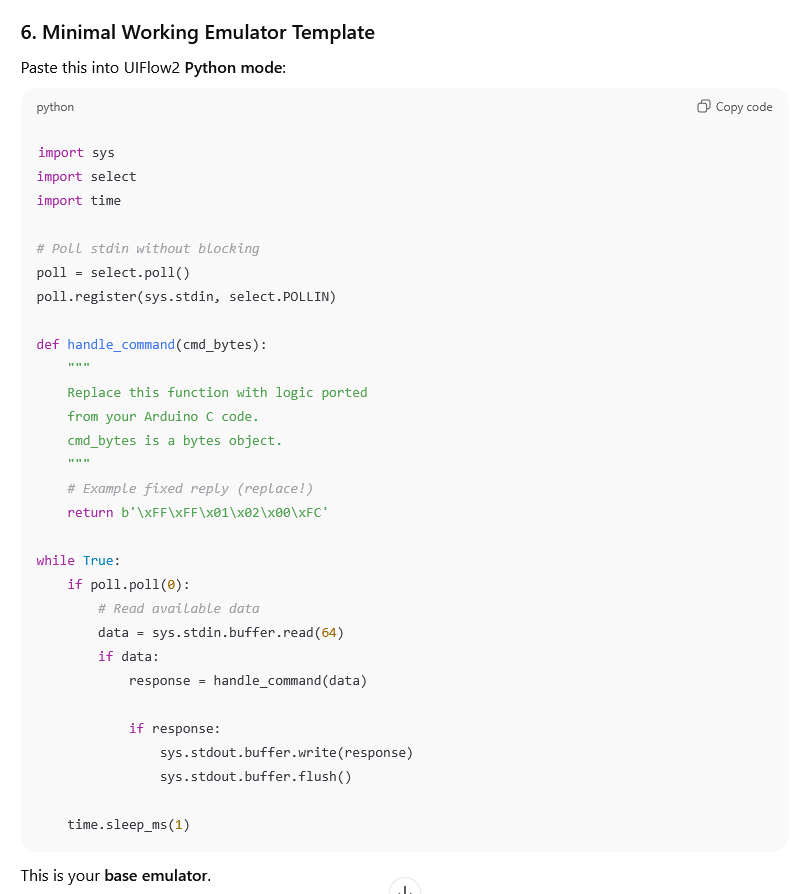Viewport: 804px width, 894px height.
Task: Click the Copy code button label
Action: (744, 107)
